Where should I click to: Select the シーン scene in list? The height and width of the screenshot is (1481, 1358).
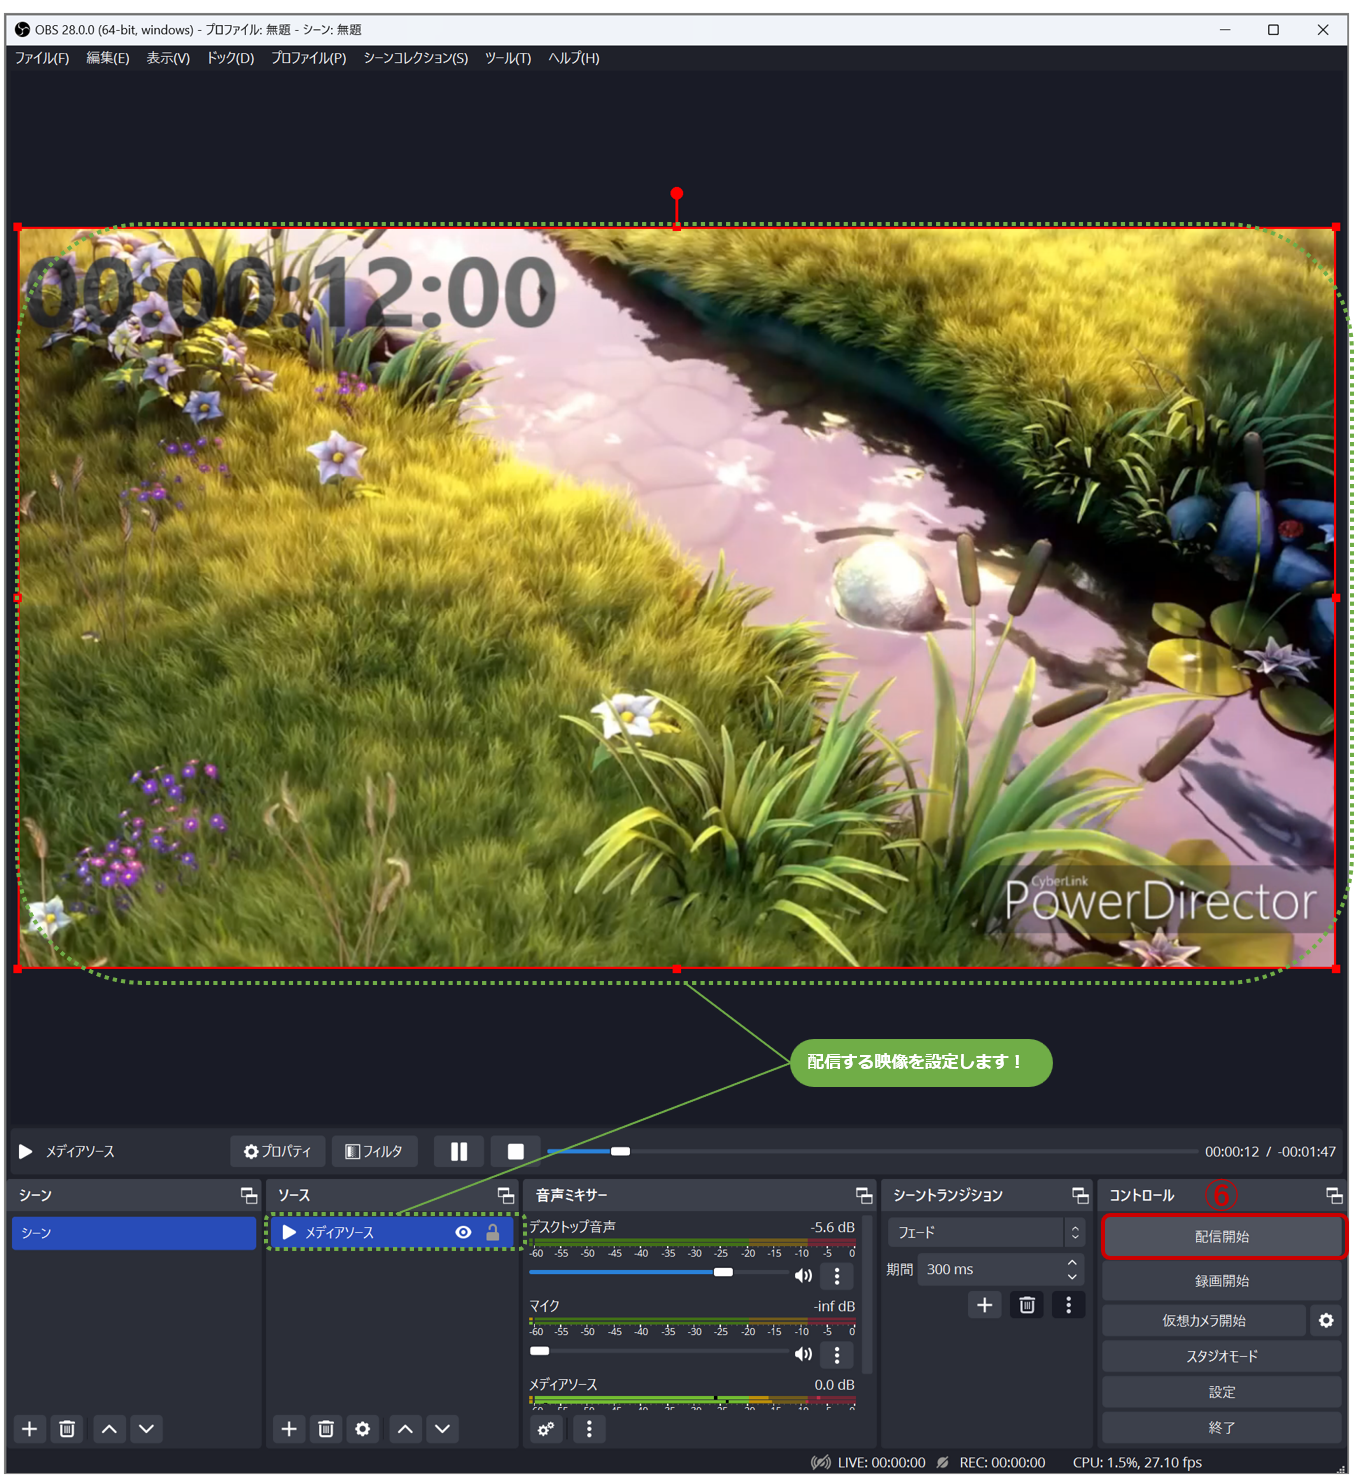[x=134, y=1232]
